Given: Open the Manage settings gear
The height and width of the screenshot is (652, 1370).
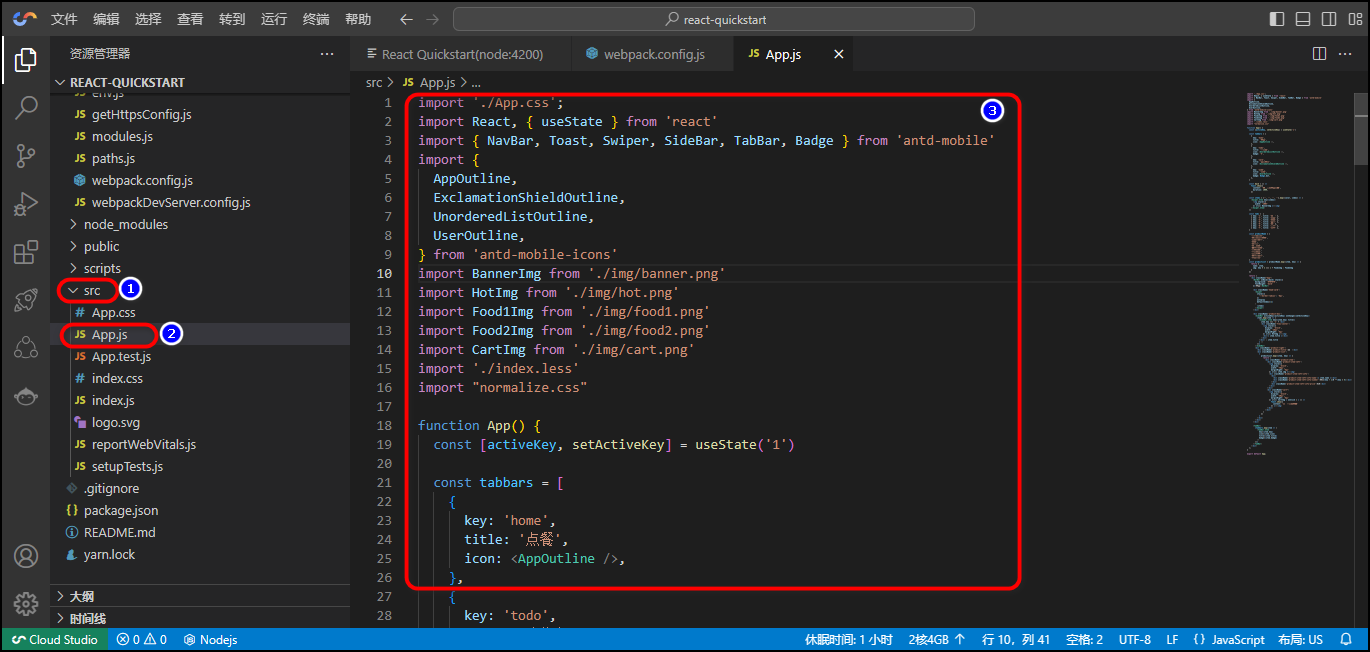Looking at the screenshot, I should (x=26, y=603).
